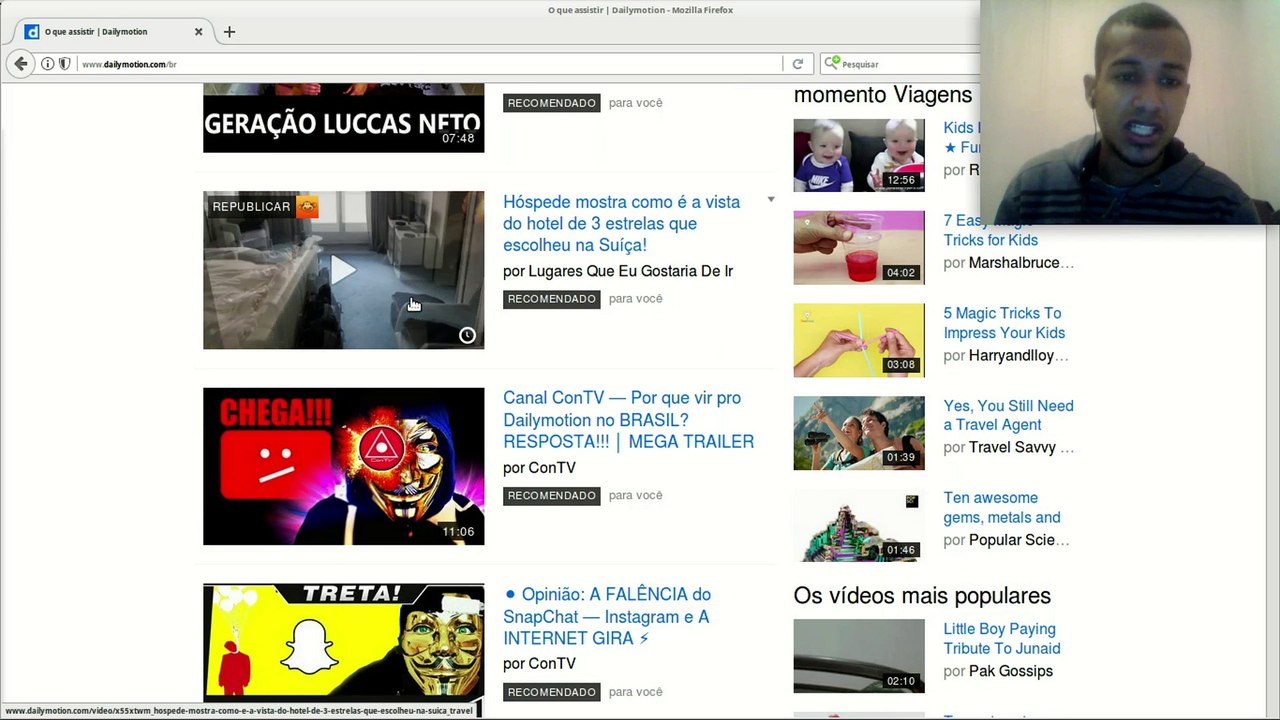The width and height of the screenshot is (1280, 720).
Task: Reload the page with refresh icon
Action: point(797,64)
